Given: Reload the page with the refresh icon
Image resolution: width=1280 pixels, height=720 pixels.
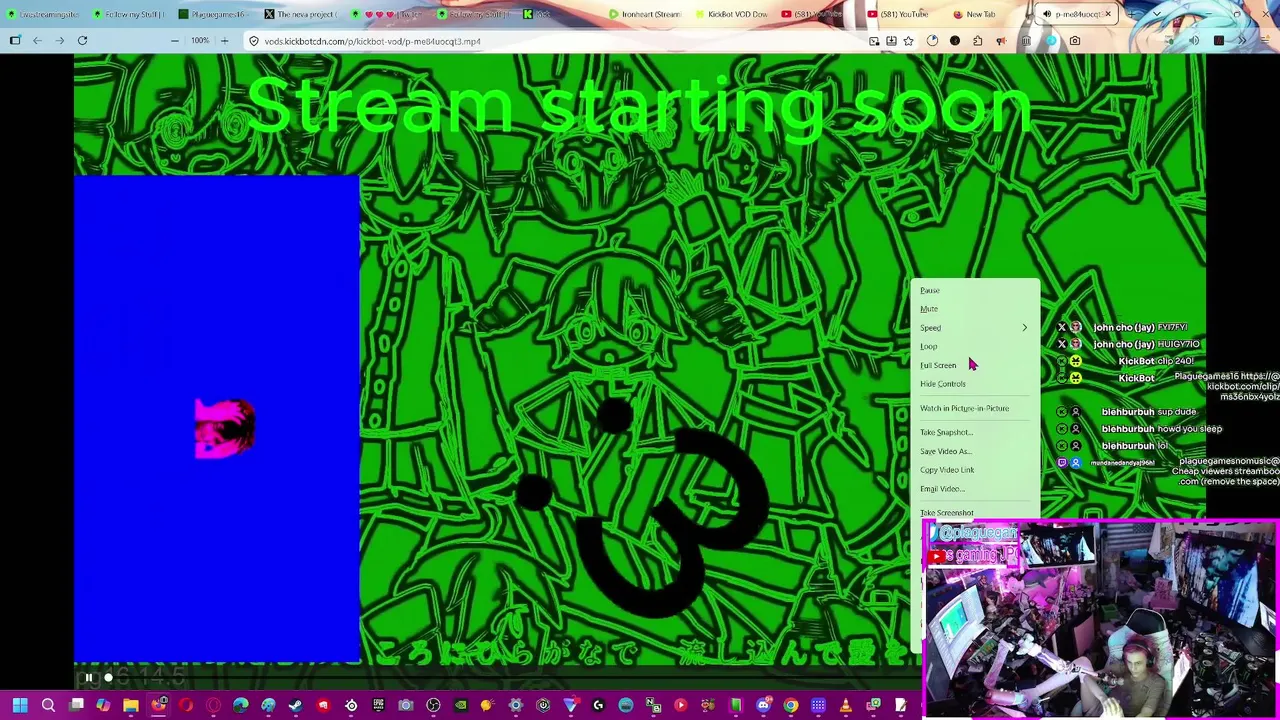Looking at the screenshot, I should point(82,41).
